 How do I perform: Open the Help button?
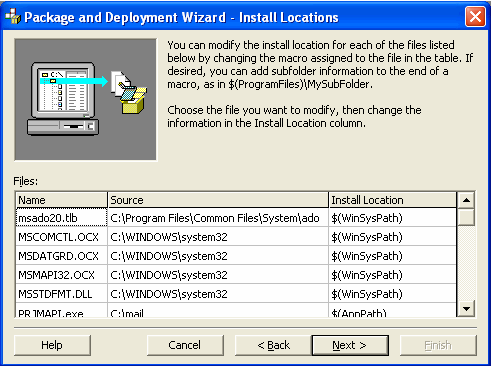tap(52, 345)
